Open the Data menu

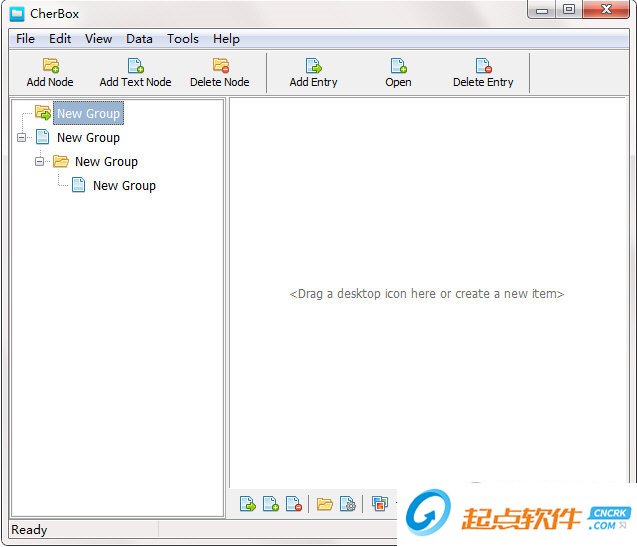point(139,39)
